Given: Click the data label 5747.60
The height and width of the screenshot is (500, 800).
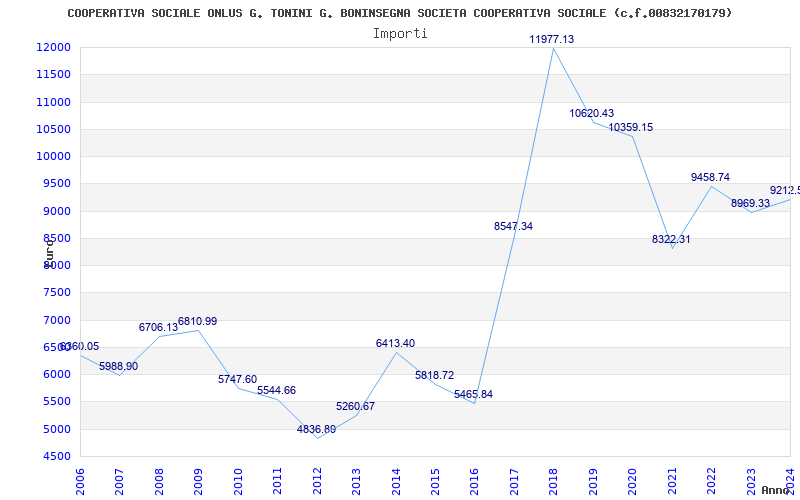Looking at the screenshot, I should coord(237,379).
